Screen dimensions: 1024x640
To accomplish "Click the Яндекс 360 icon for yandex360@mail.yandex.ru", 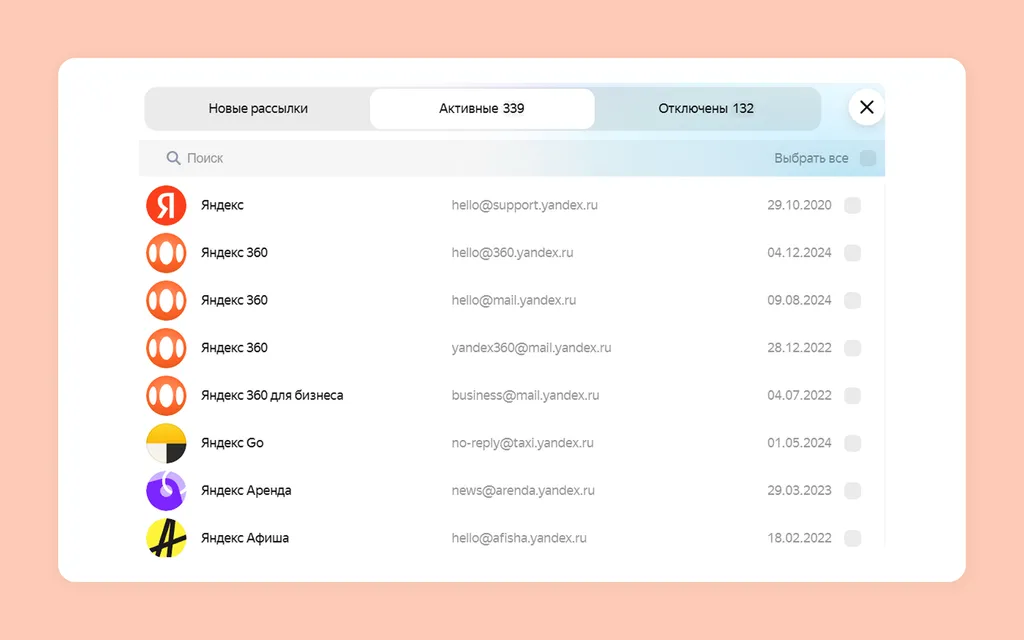I will pyautogui.click(x=166, y=348).
